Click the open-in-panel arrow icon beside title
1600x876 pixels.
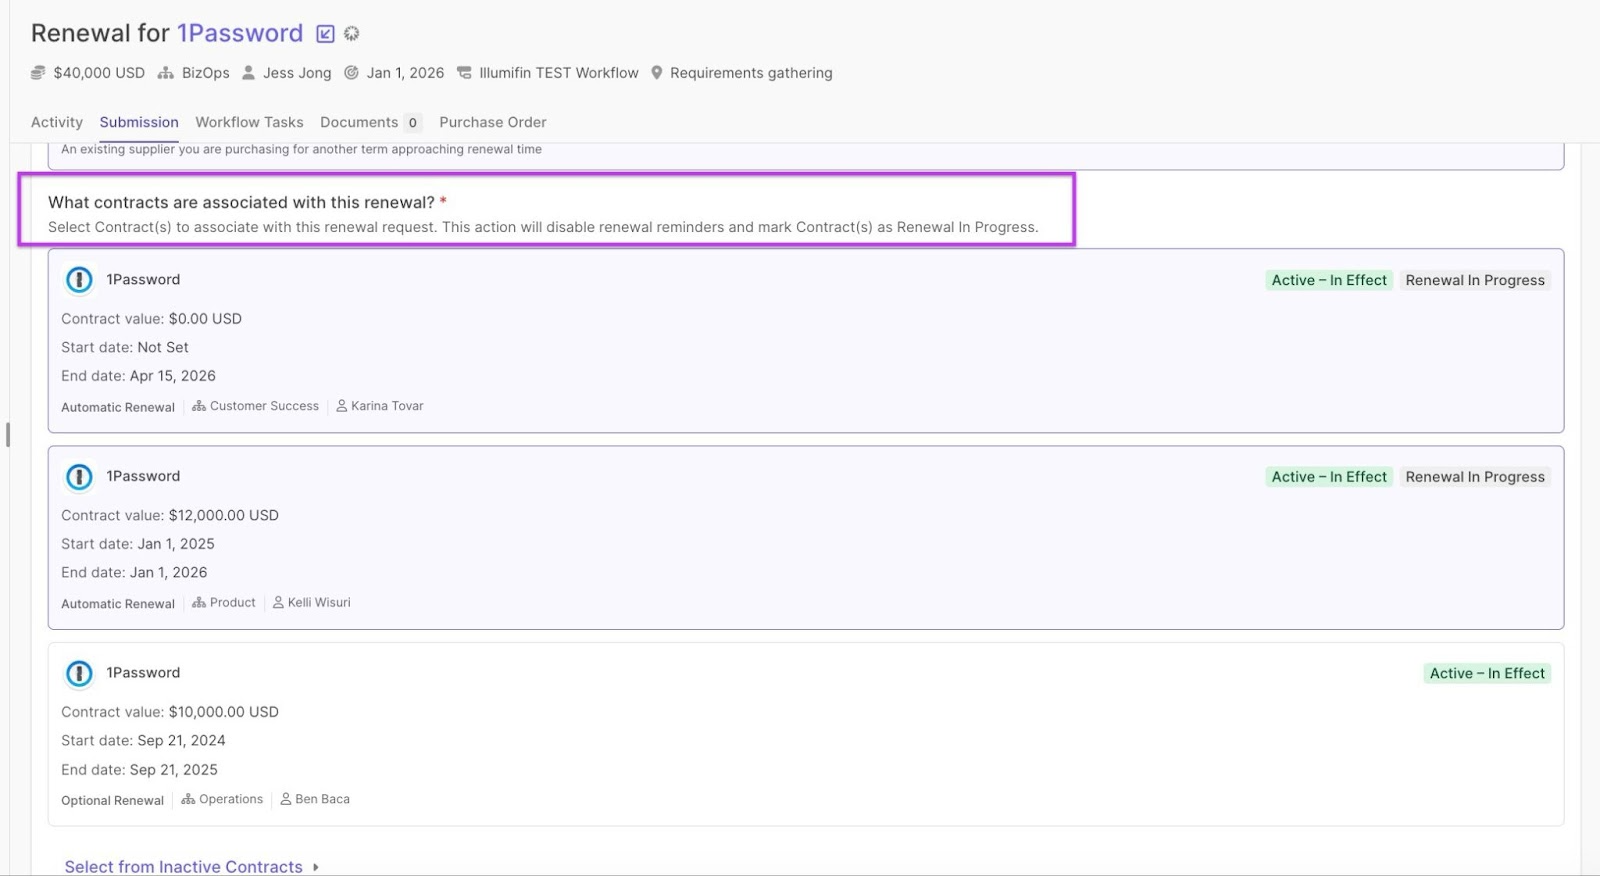[x=325, y=34]
